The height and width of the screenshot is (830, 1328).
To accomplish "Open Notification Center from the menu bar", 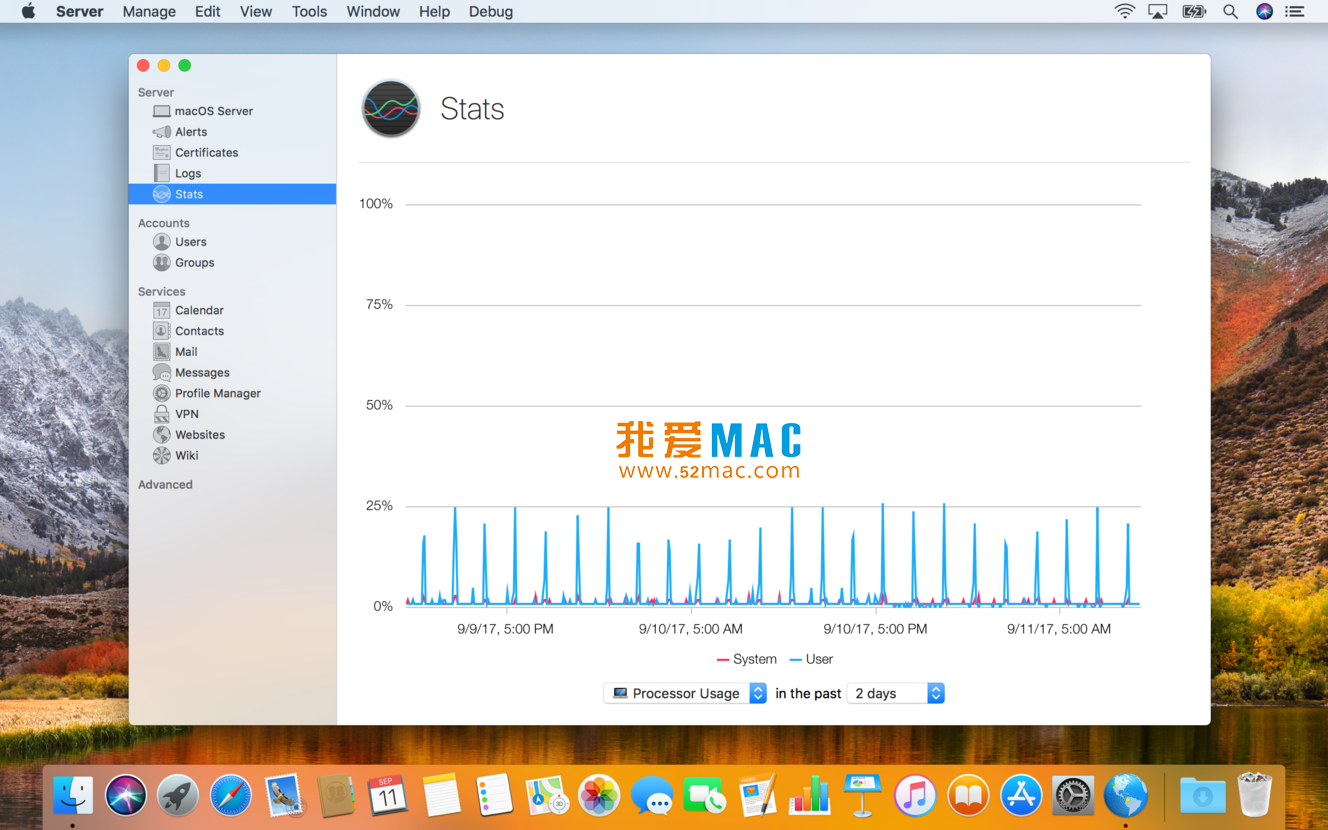I will click(x=1295, y=11).
